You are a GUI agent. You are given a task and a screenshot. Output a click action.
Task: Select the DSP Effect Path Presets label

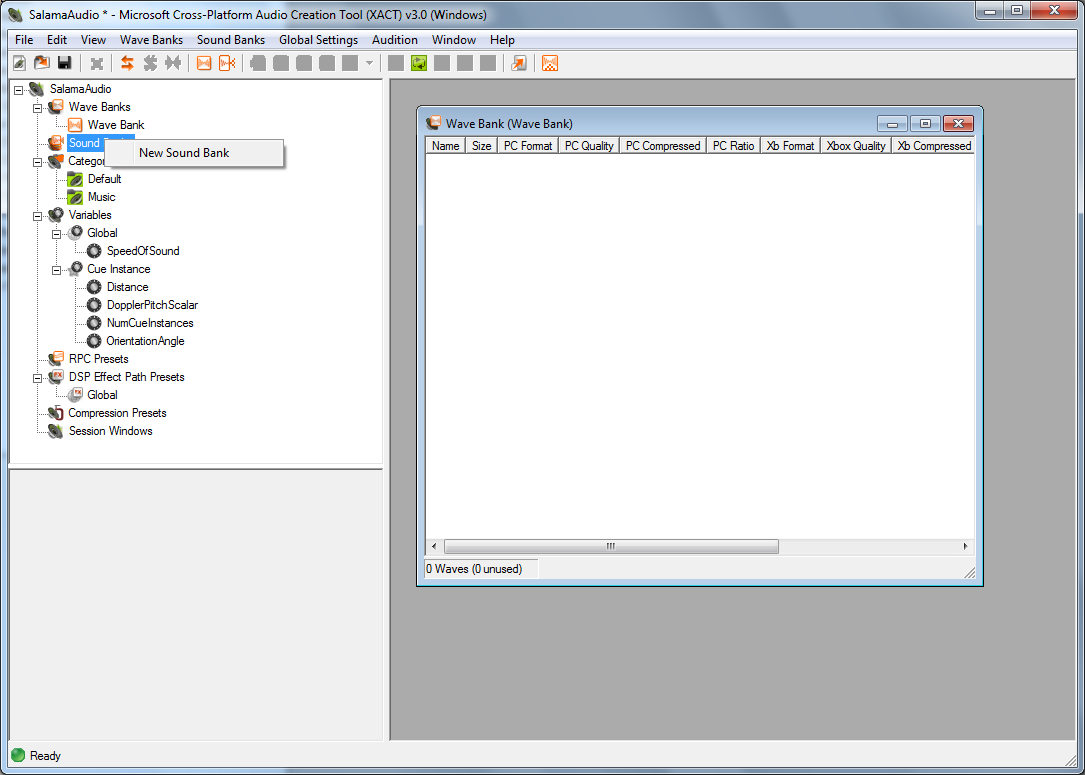pyautogui.click(x=127, y=377)
